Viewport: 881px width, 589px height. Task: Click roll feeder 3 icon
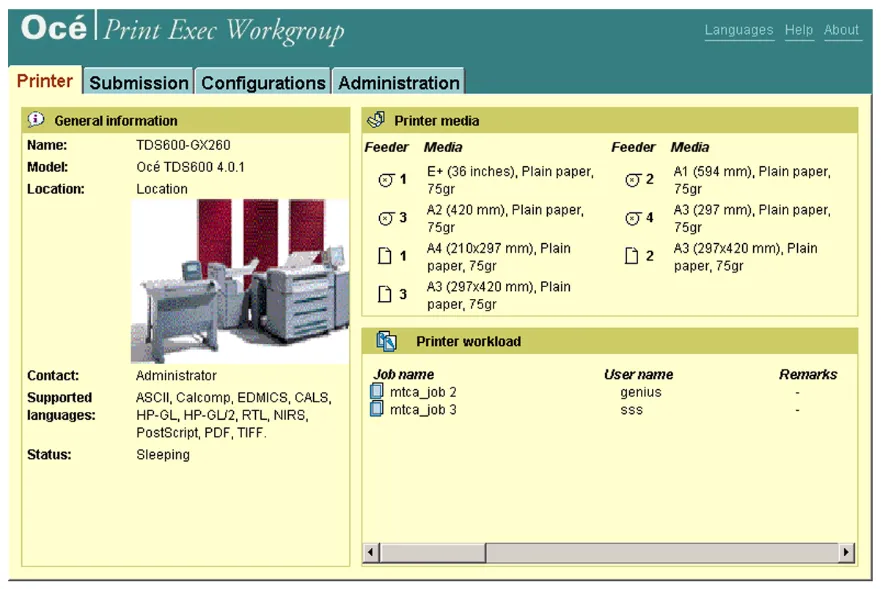point(386,218)
